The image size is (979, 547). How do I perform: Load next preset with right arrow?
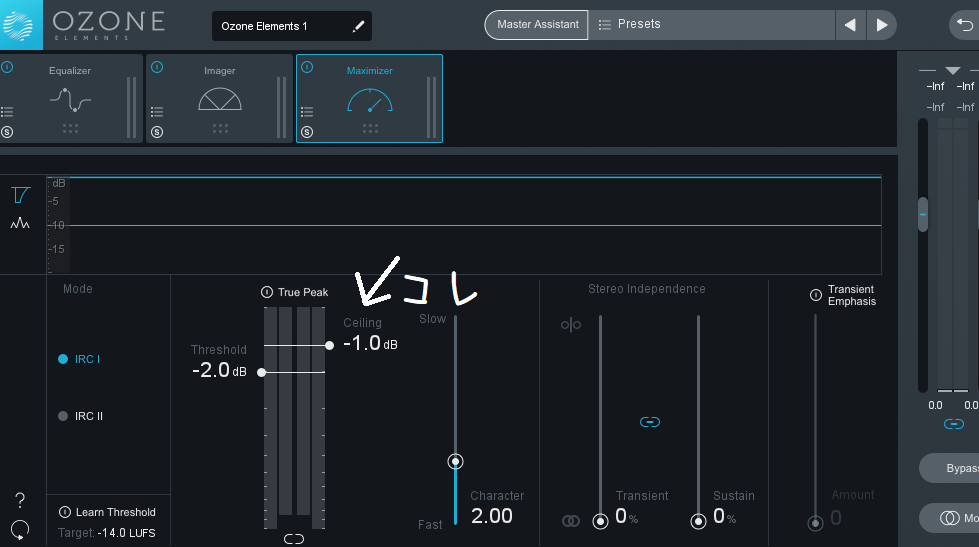(x=882, y=25)
